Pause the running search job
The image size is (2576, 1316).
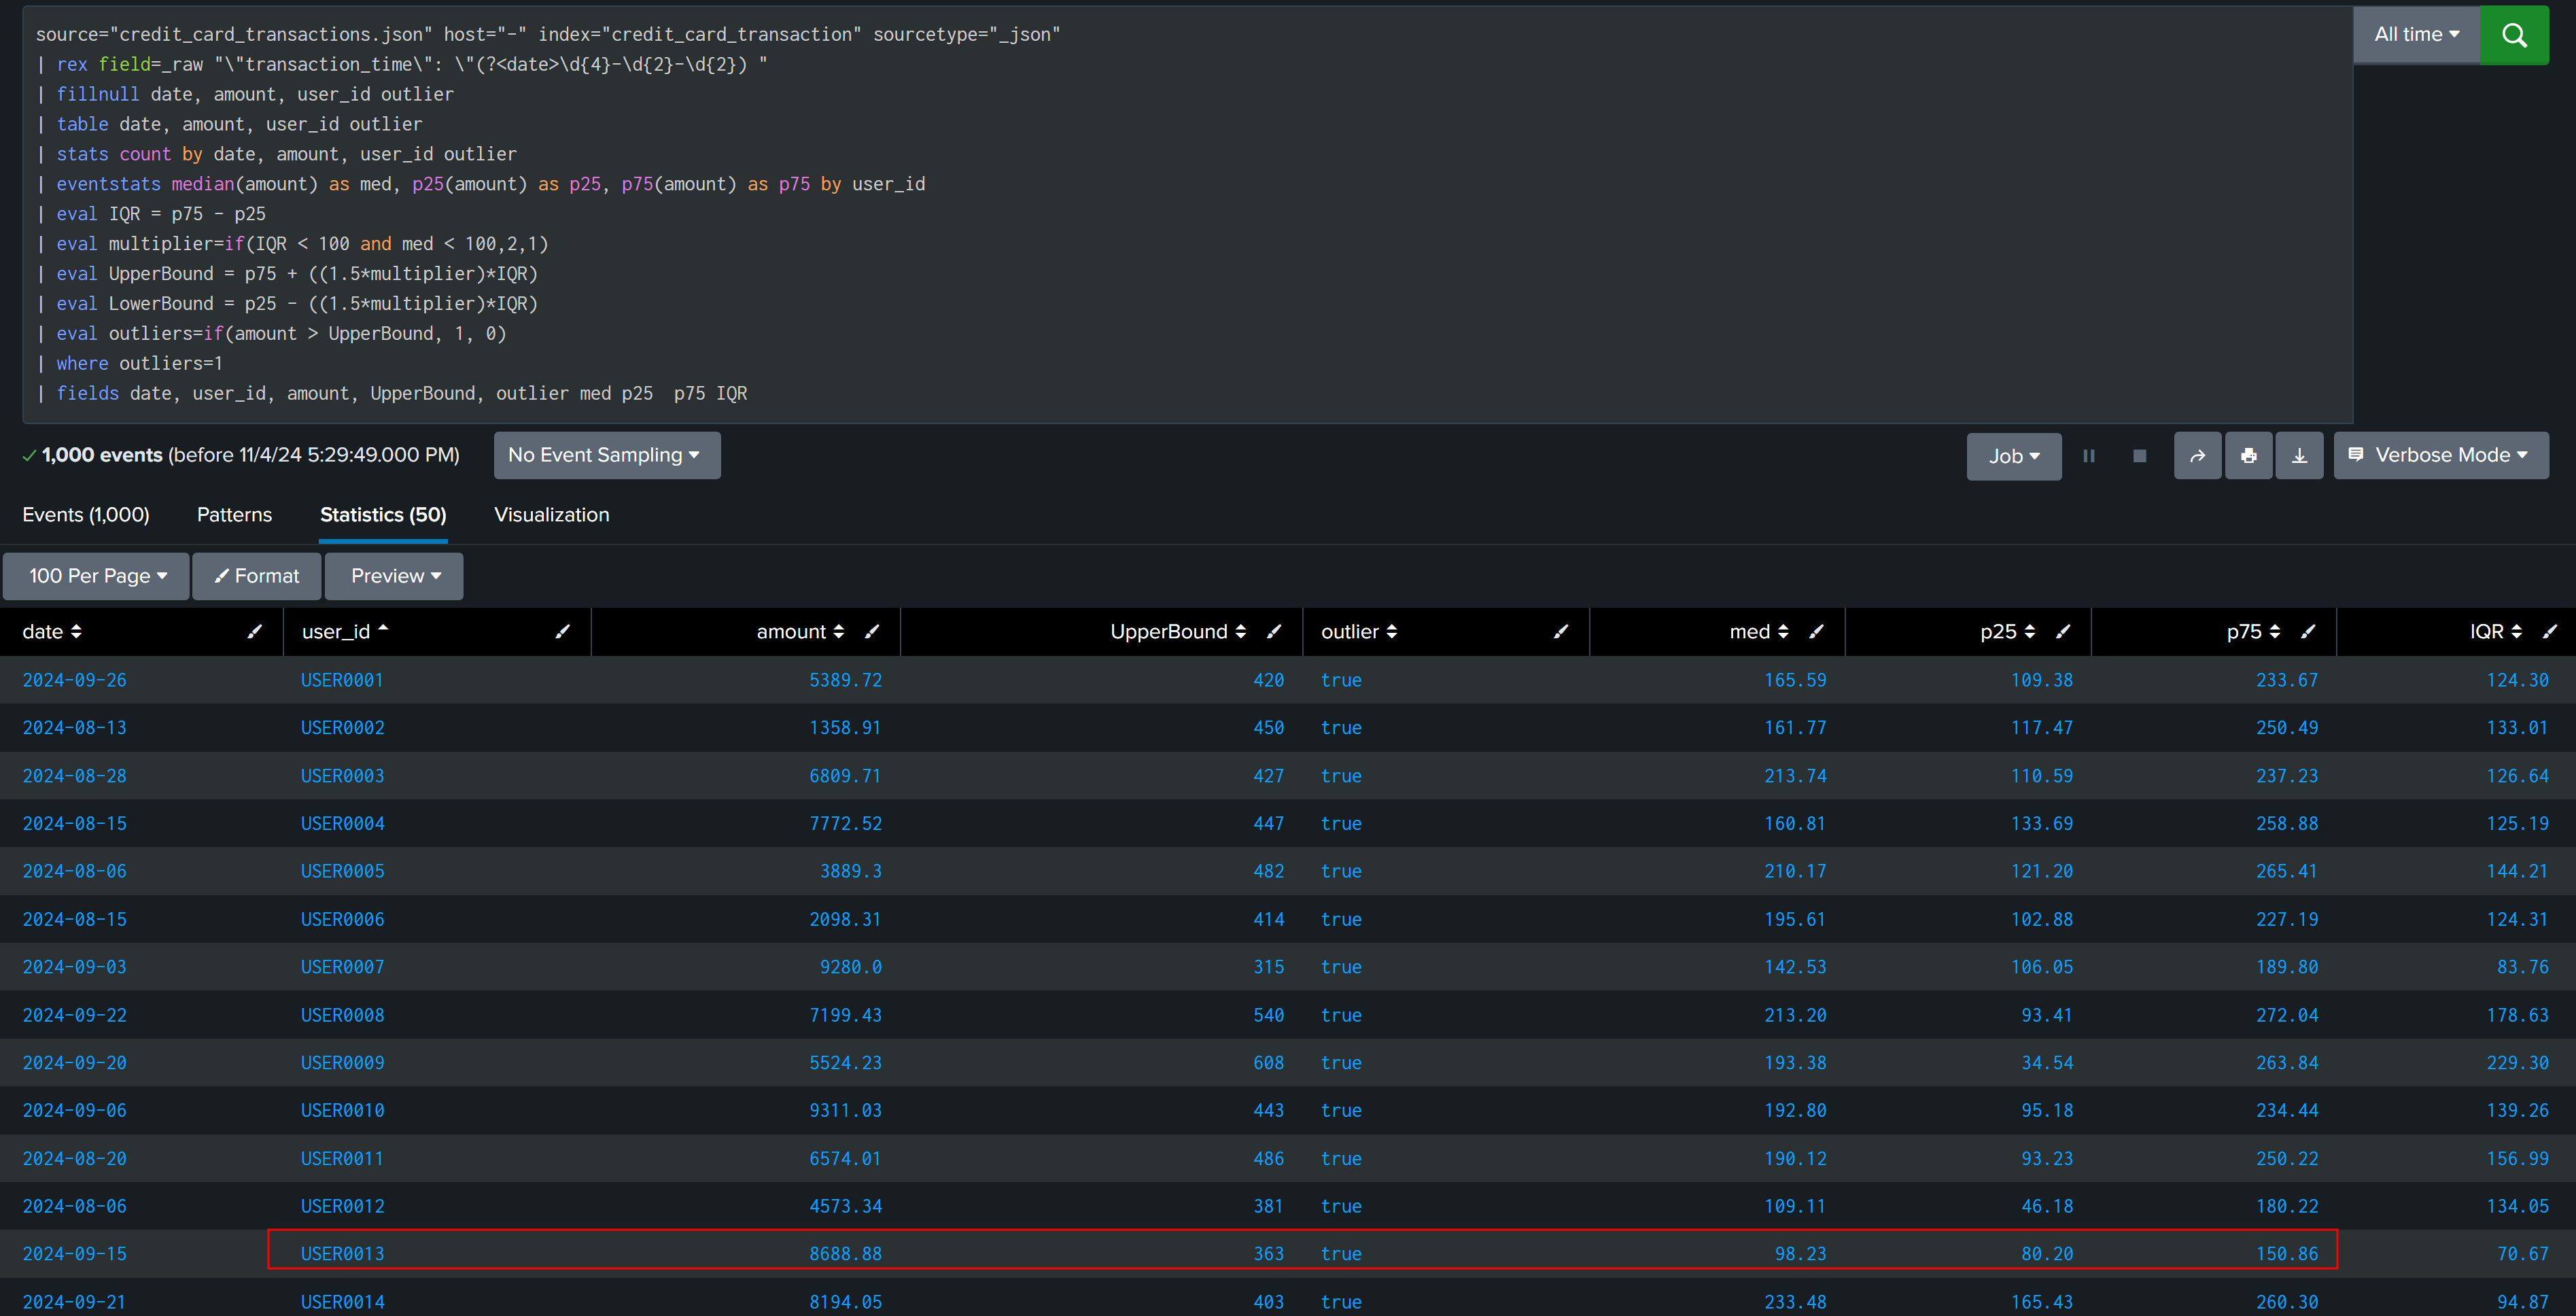click(x=2088, y=456)
